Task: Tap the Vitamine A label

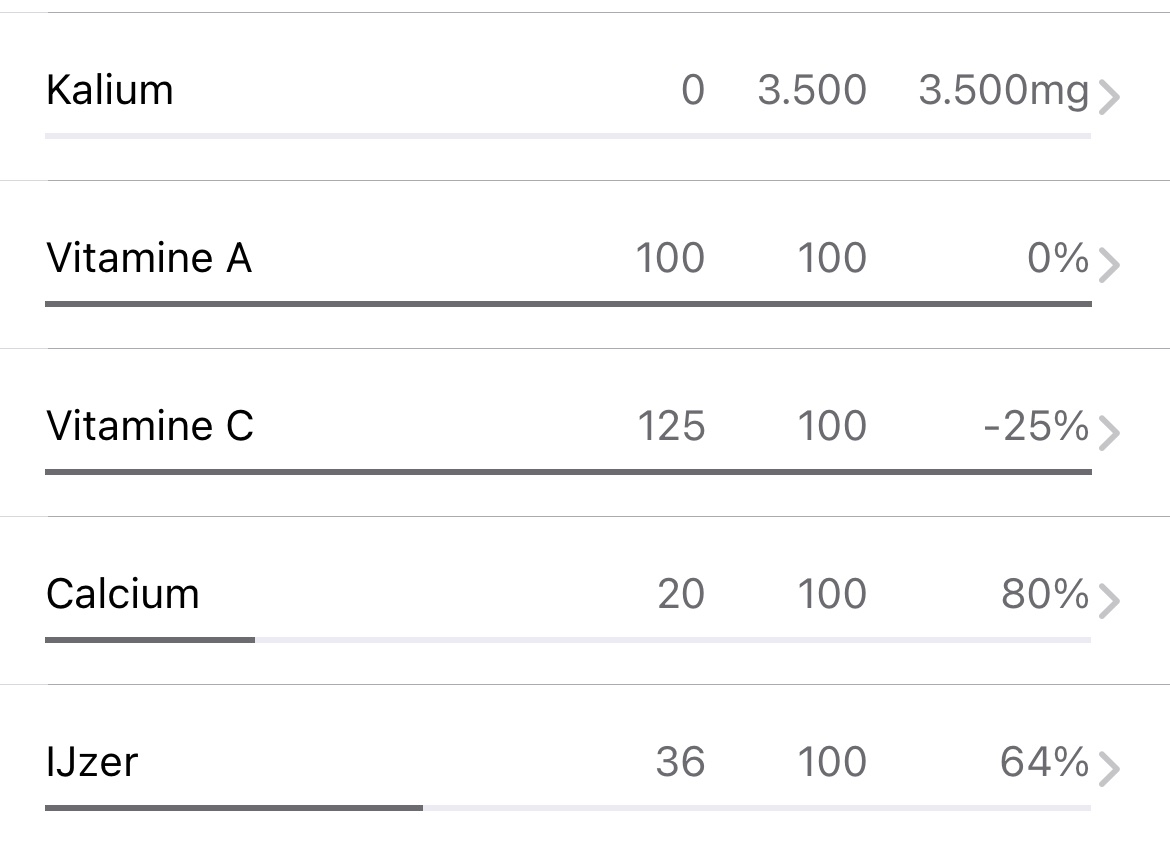Action: coord(149,258)
